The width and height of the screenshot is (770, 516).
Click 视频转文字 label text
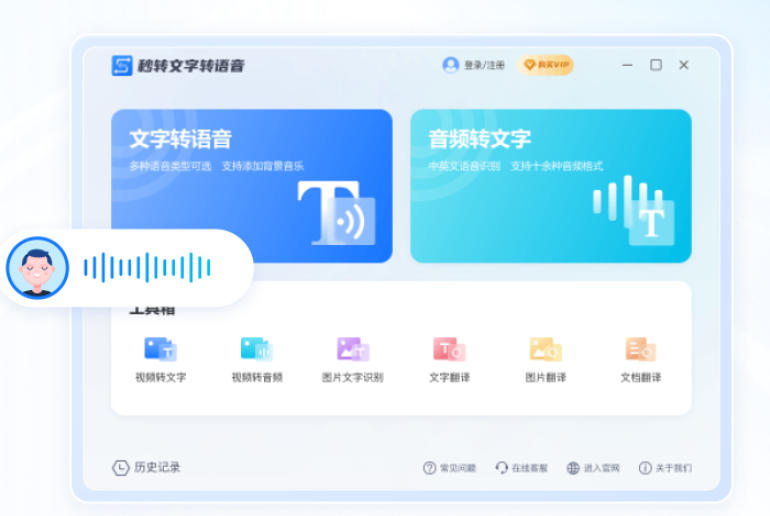(161, 377)
